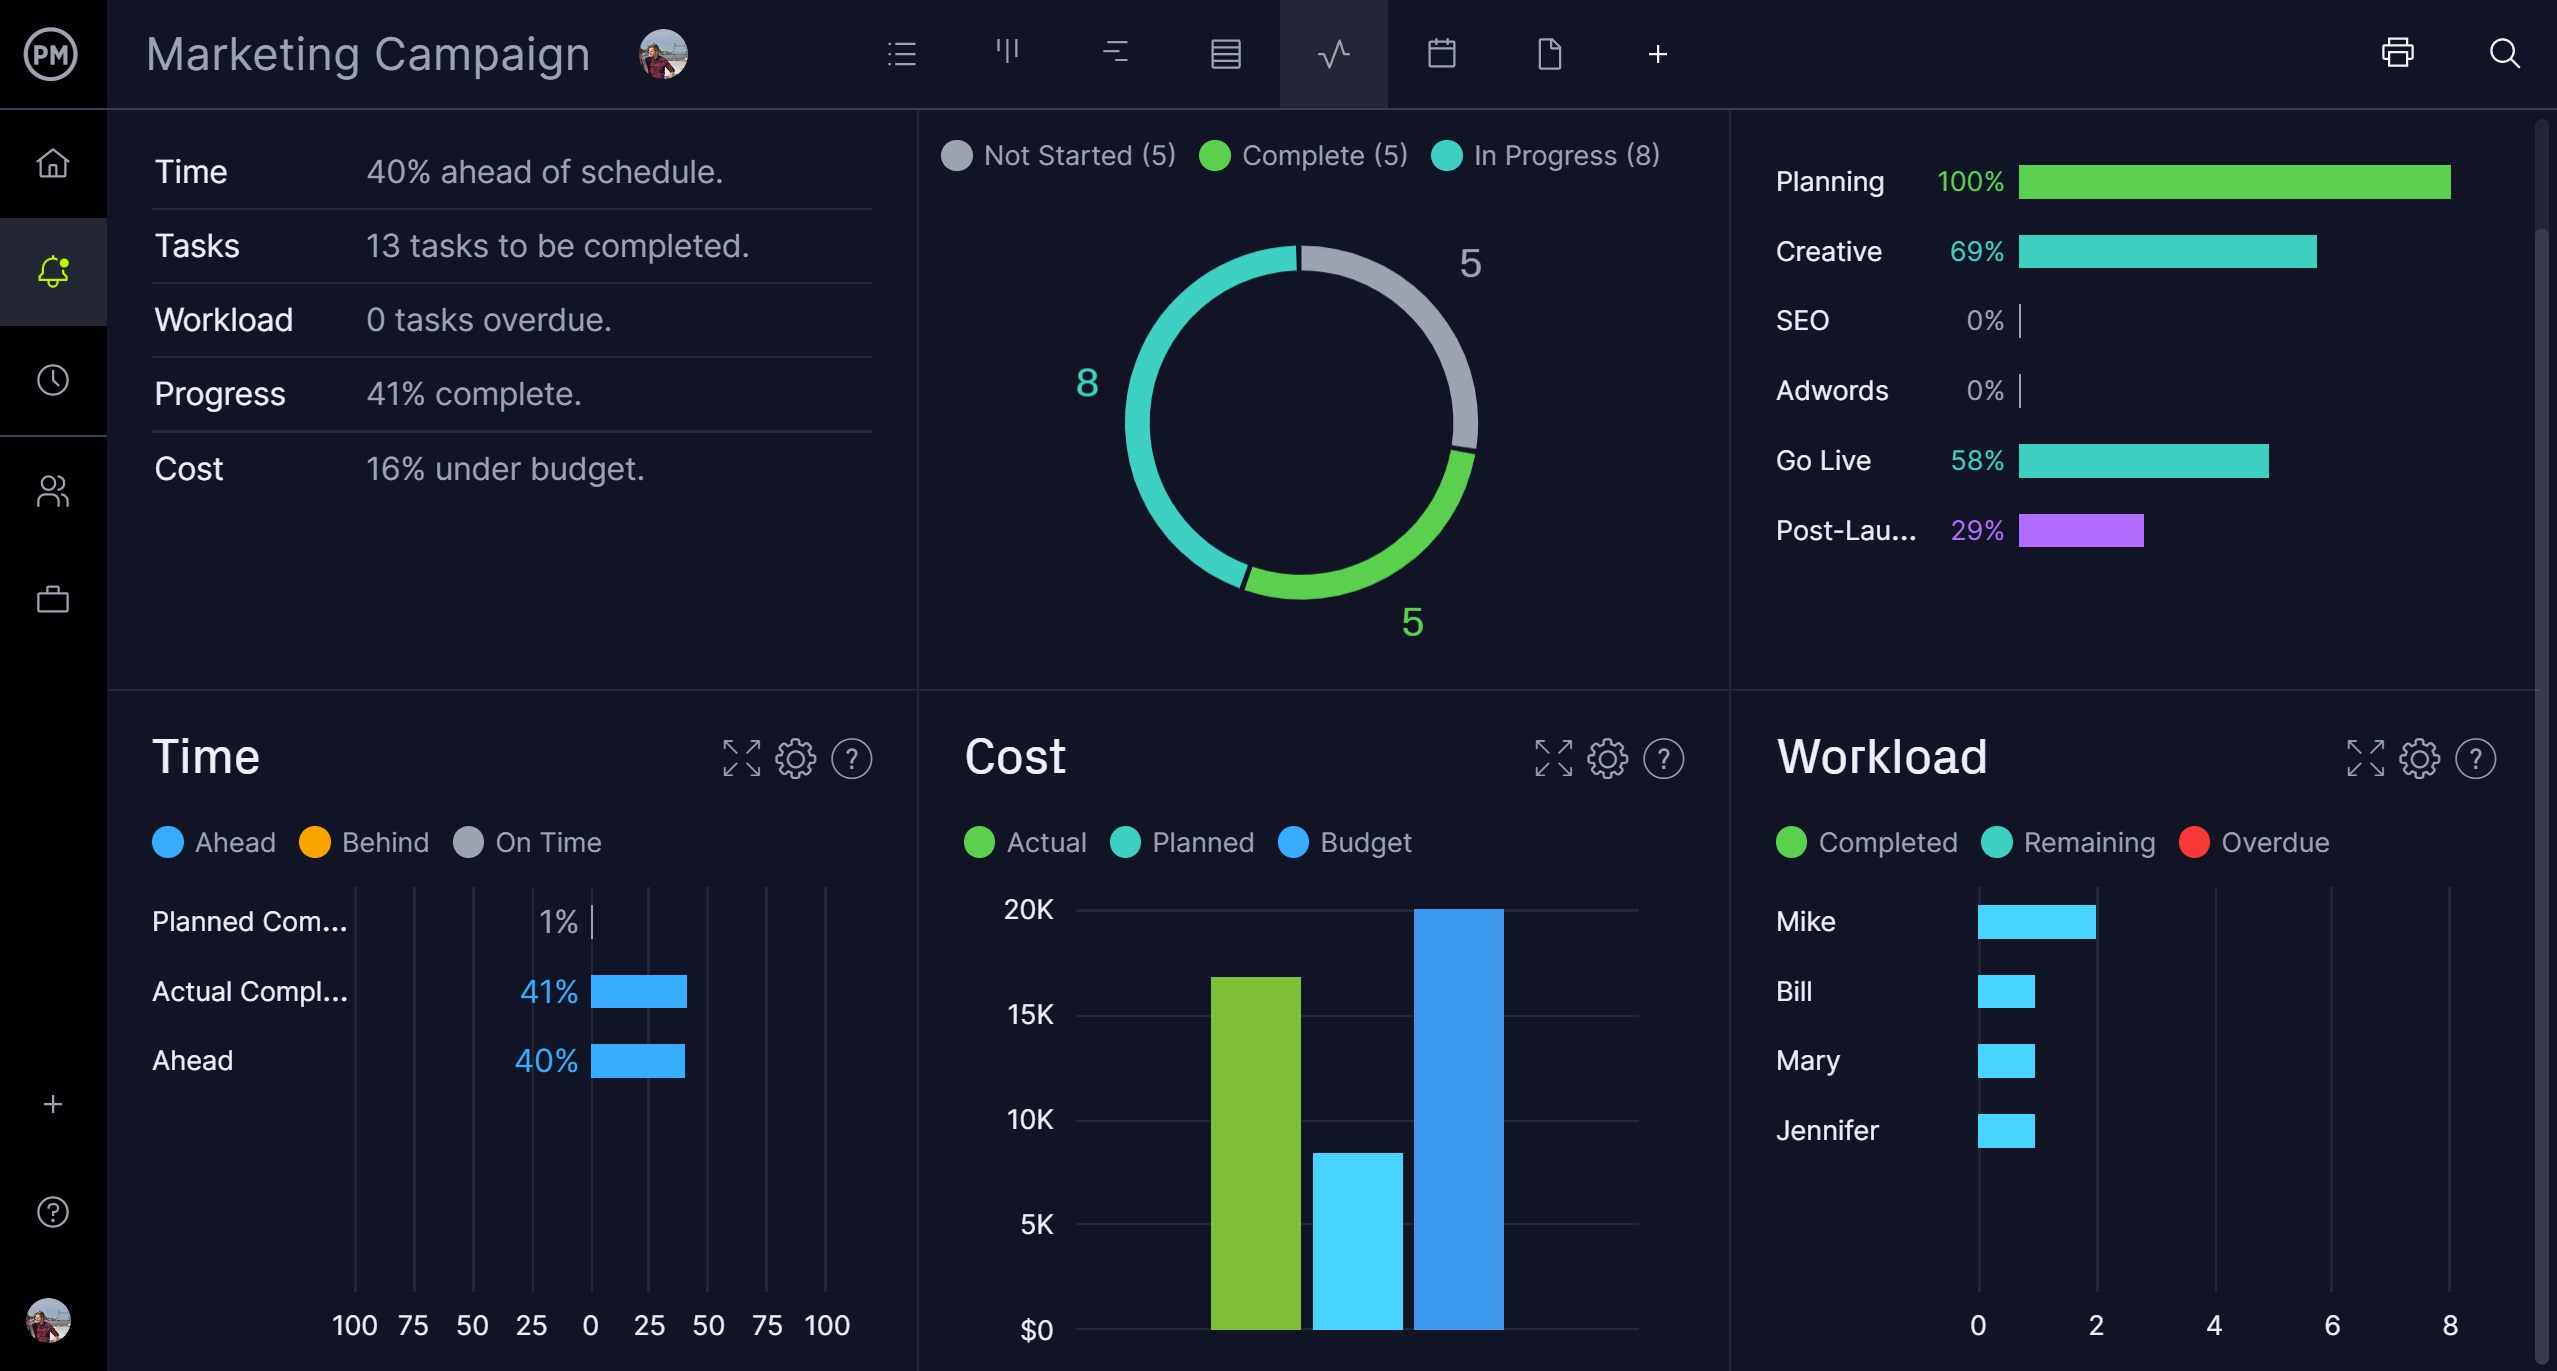Click help icon on Workload widget
The width and height of the screenshot is (2557, 1371).
pos(2479,759)
